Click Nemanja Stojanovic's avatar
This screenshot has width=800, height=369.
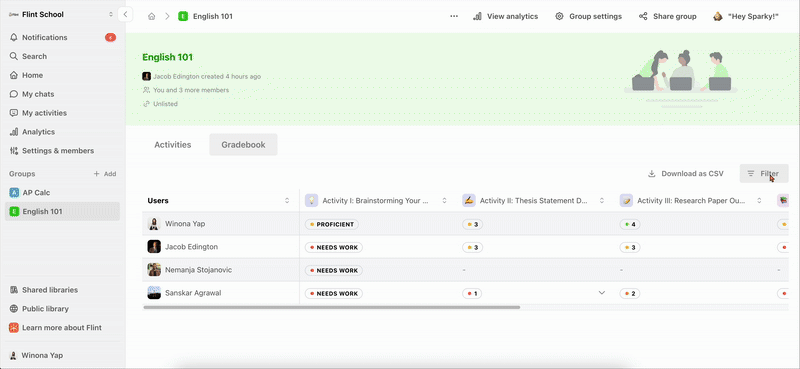click(154, 269)
